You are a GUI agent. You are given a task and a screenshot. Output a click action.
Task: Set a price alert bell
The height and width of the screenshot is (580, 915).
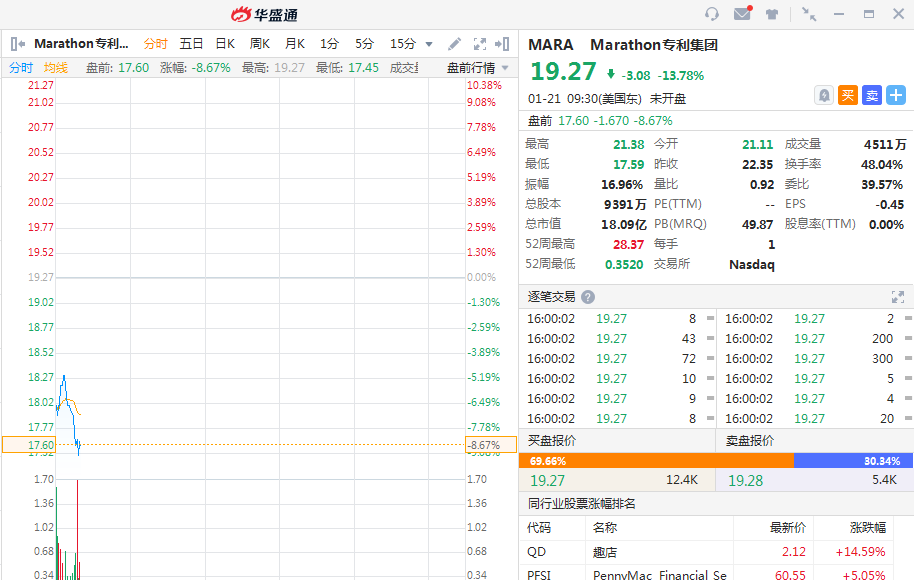click(824, 95)
